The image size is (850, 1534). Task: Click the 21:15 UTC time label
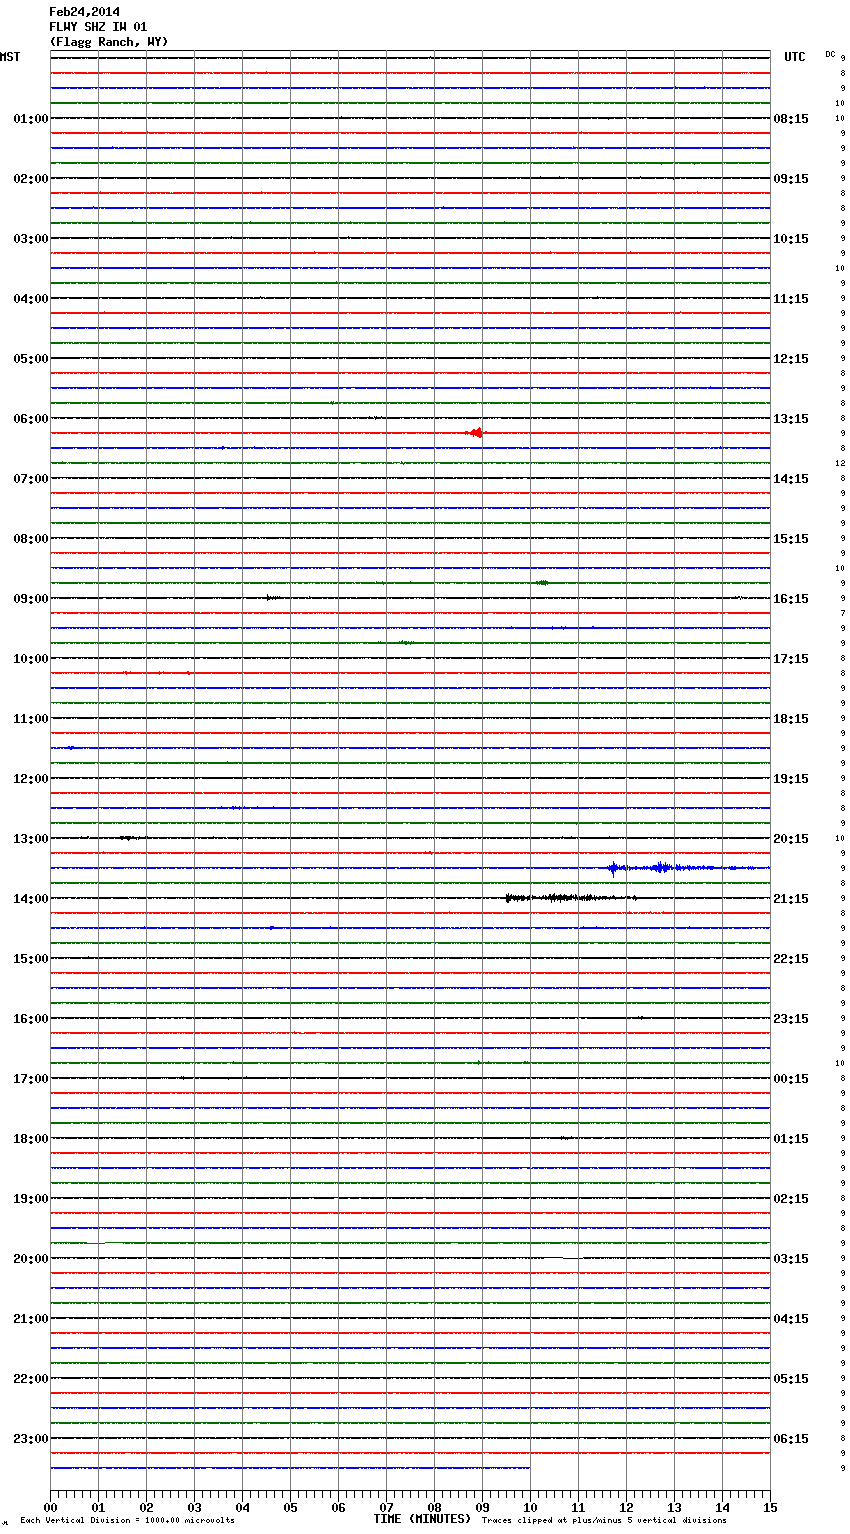click(x=791, y=899)
